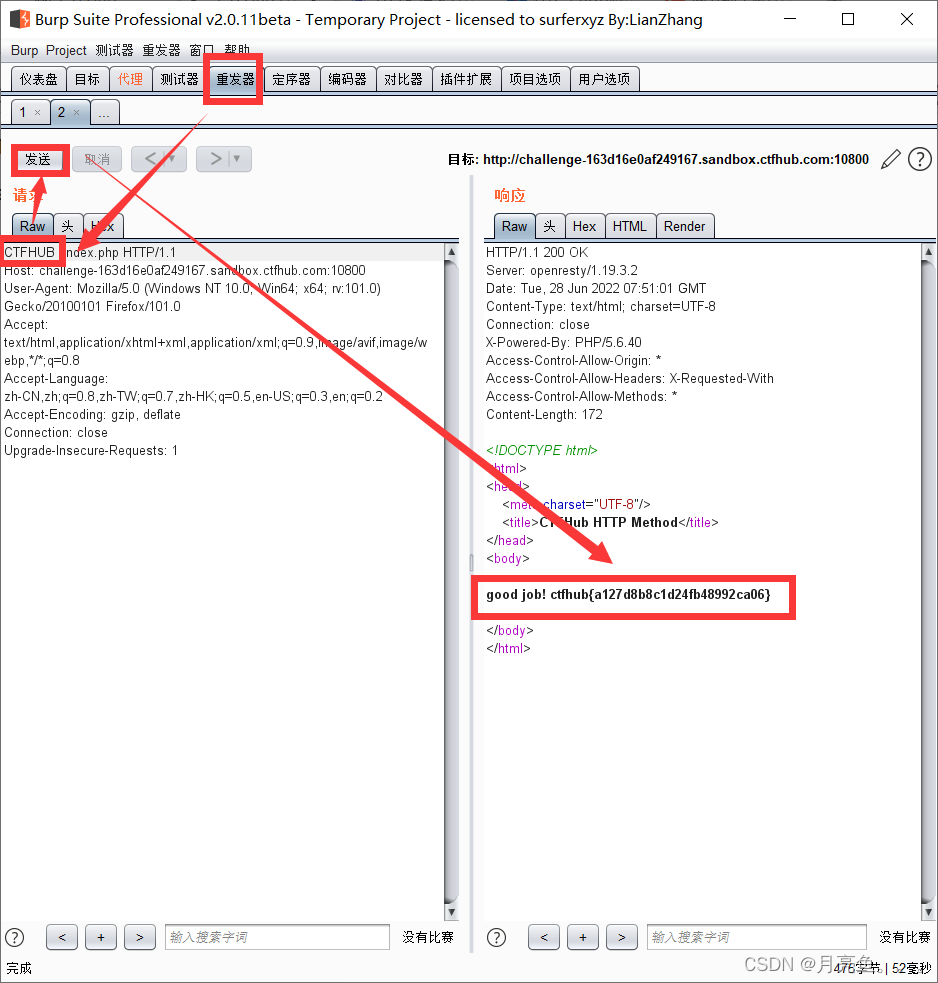Viewport: 938px width, 983px height.
Task: Click 取消 (Cancel) button
Action: pos(97,159)
